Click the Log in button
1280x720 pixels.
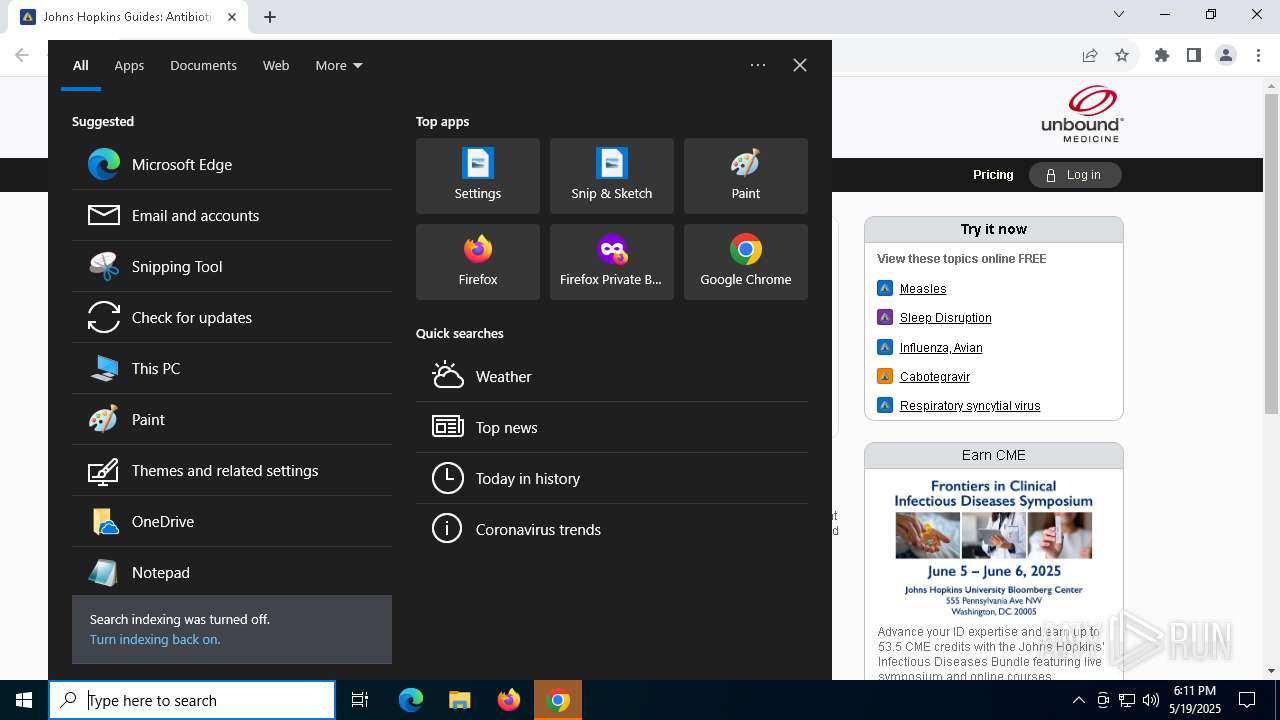point(1075,175)
